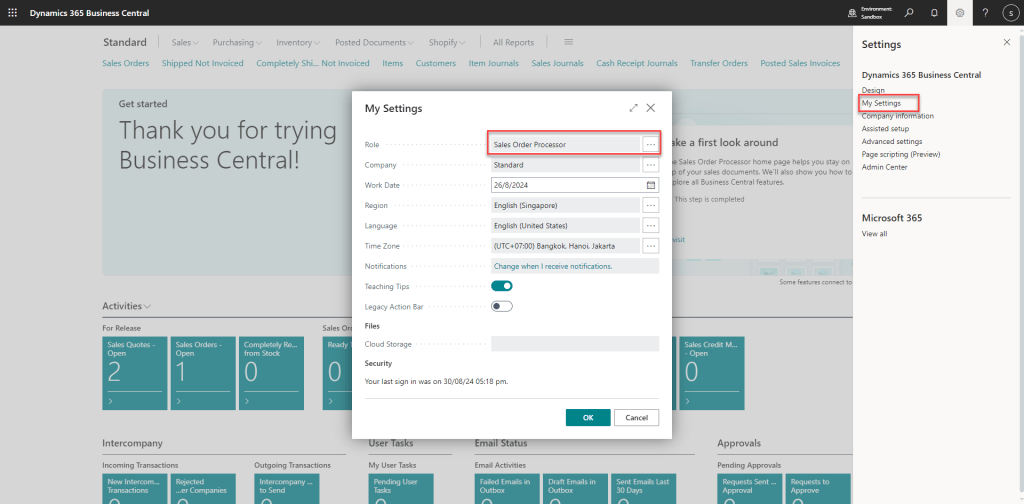Expand My Settings dialog to full screen
Image resolution: width=1024 pixels, height=504 pixels.
point(633,108)
